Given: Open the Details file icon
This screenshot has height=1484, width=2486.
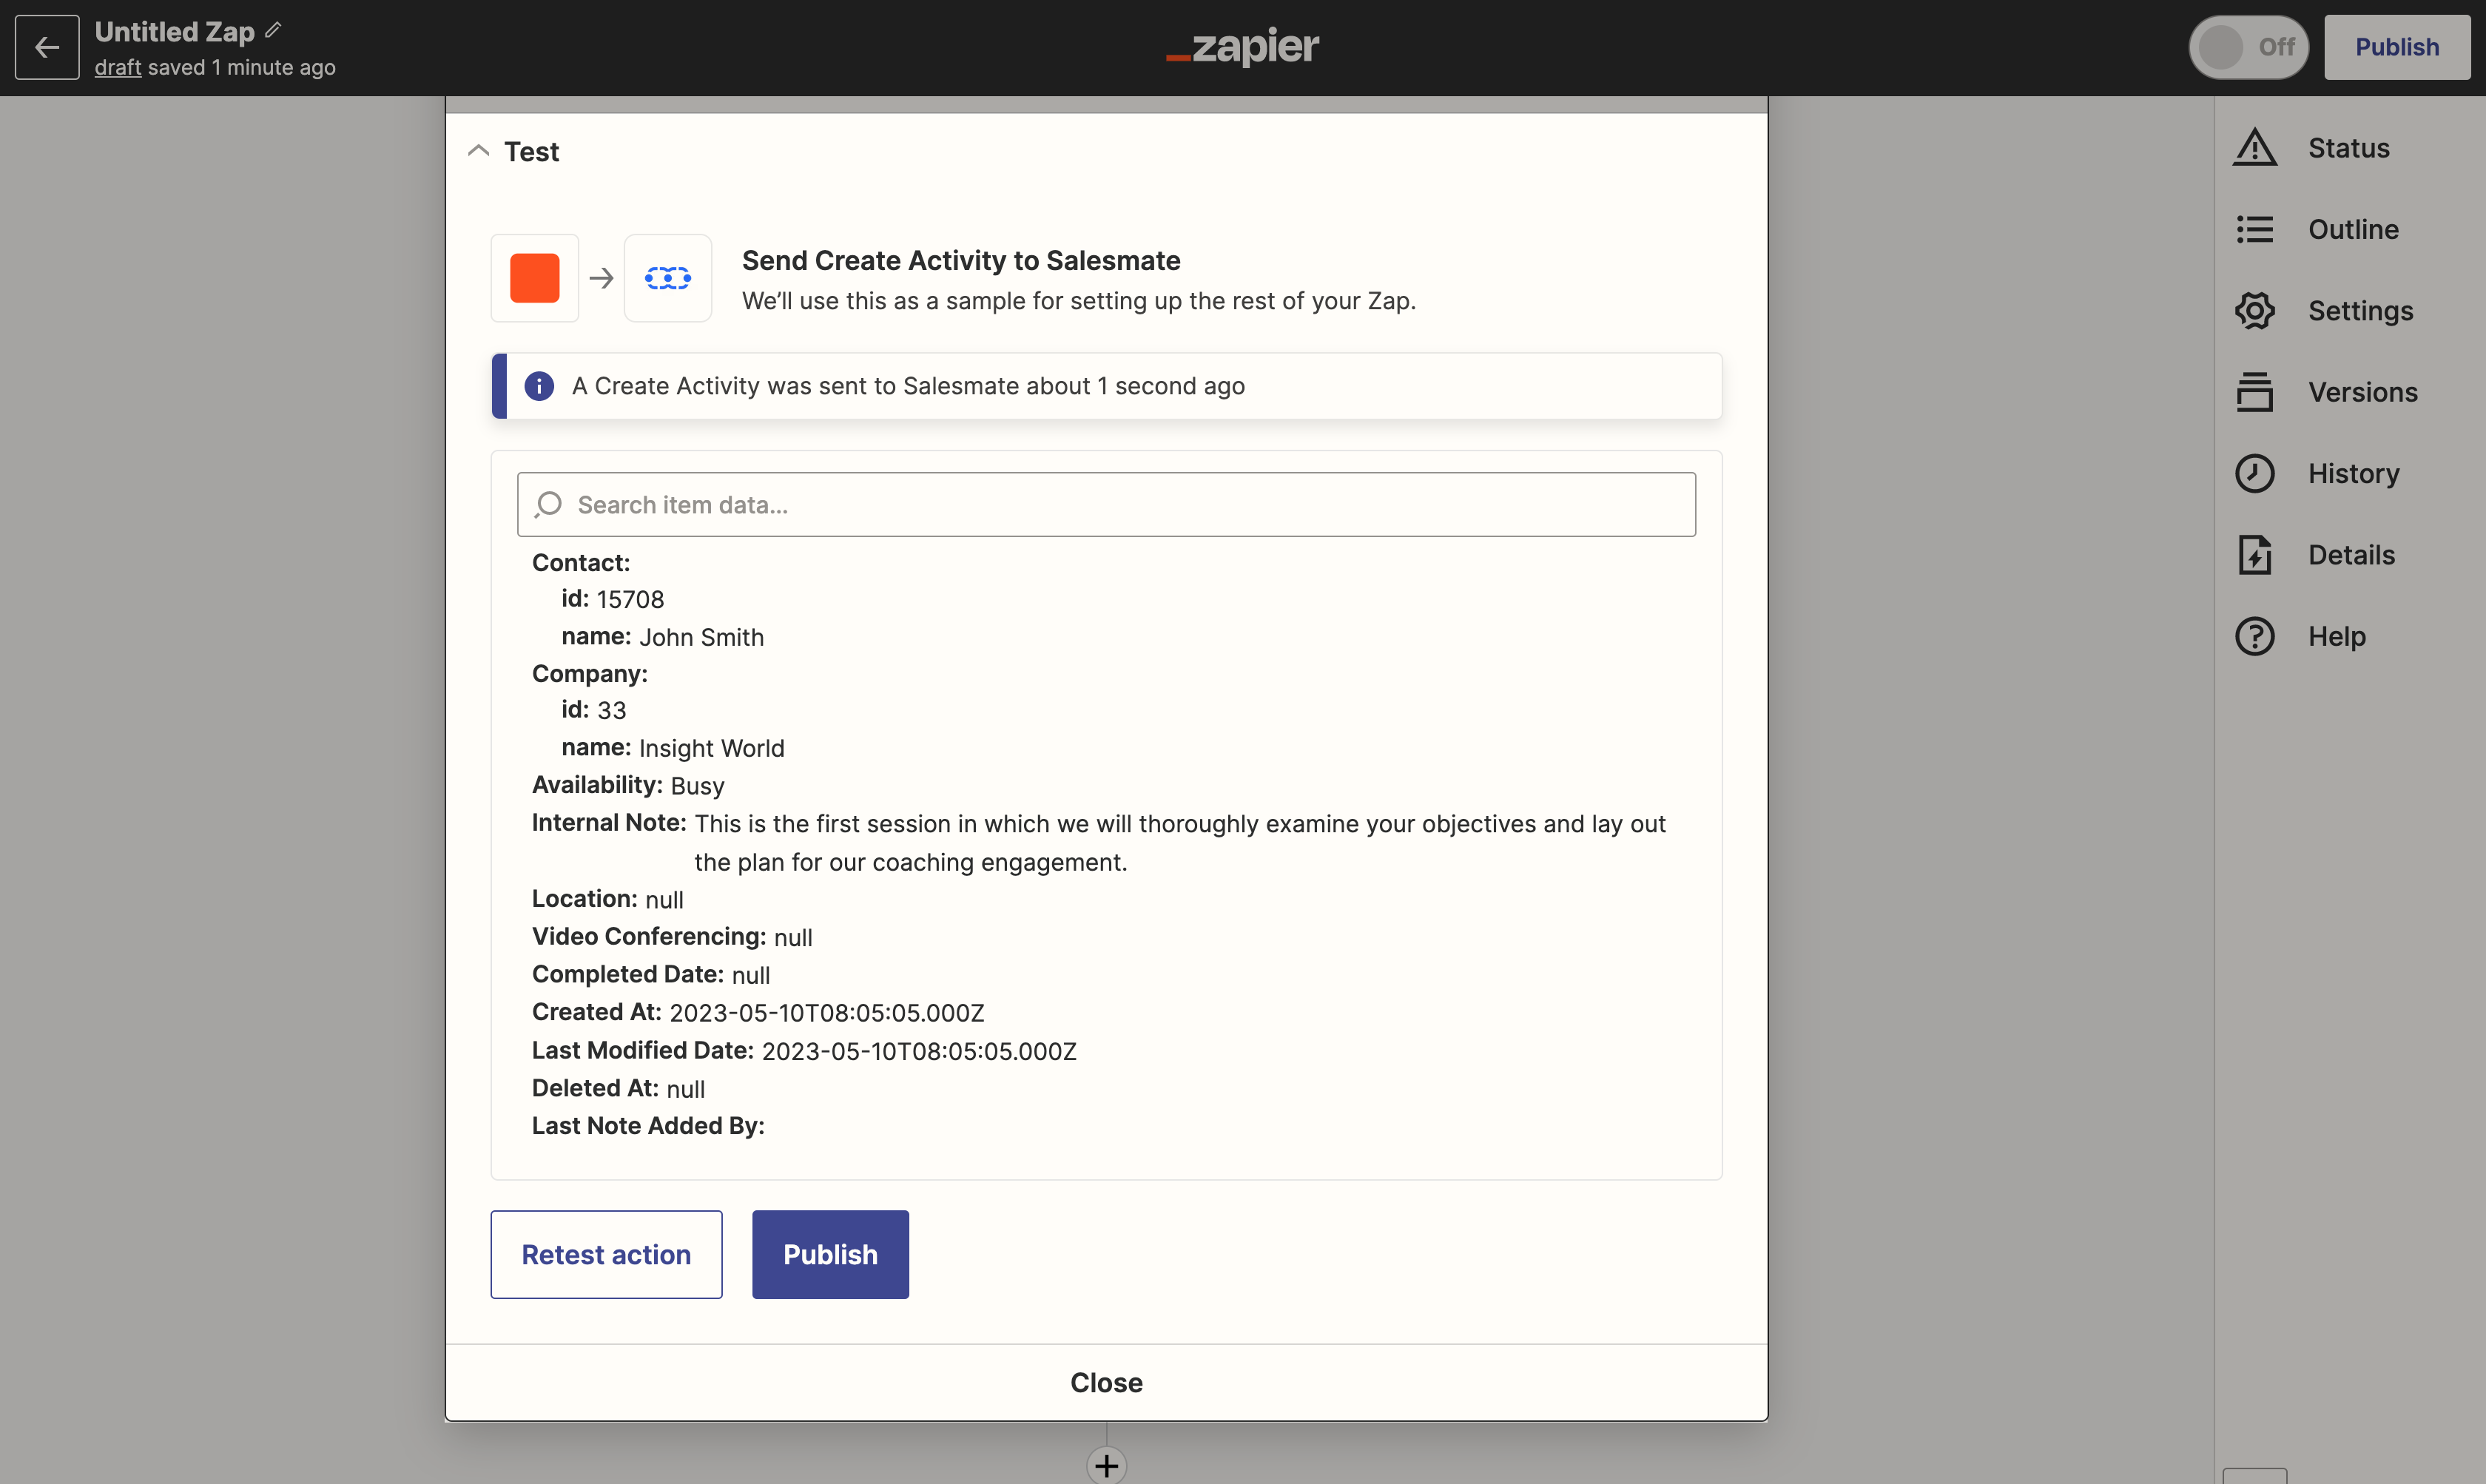Looking at the screenshot, I should pos(2255,555).
